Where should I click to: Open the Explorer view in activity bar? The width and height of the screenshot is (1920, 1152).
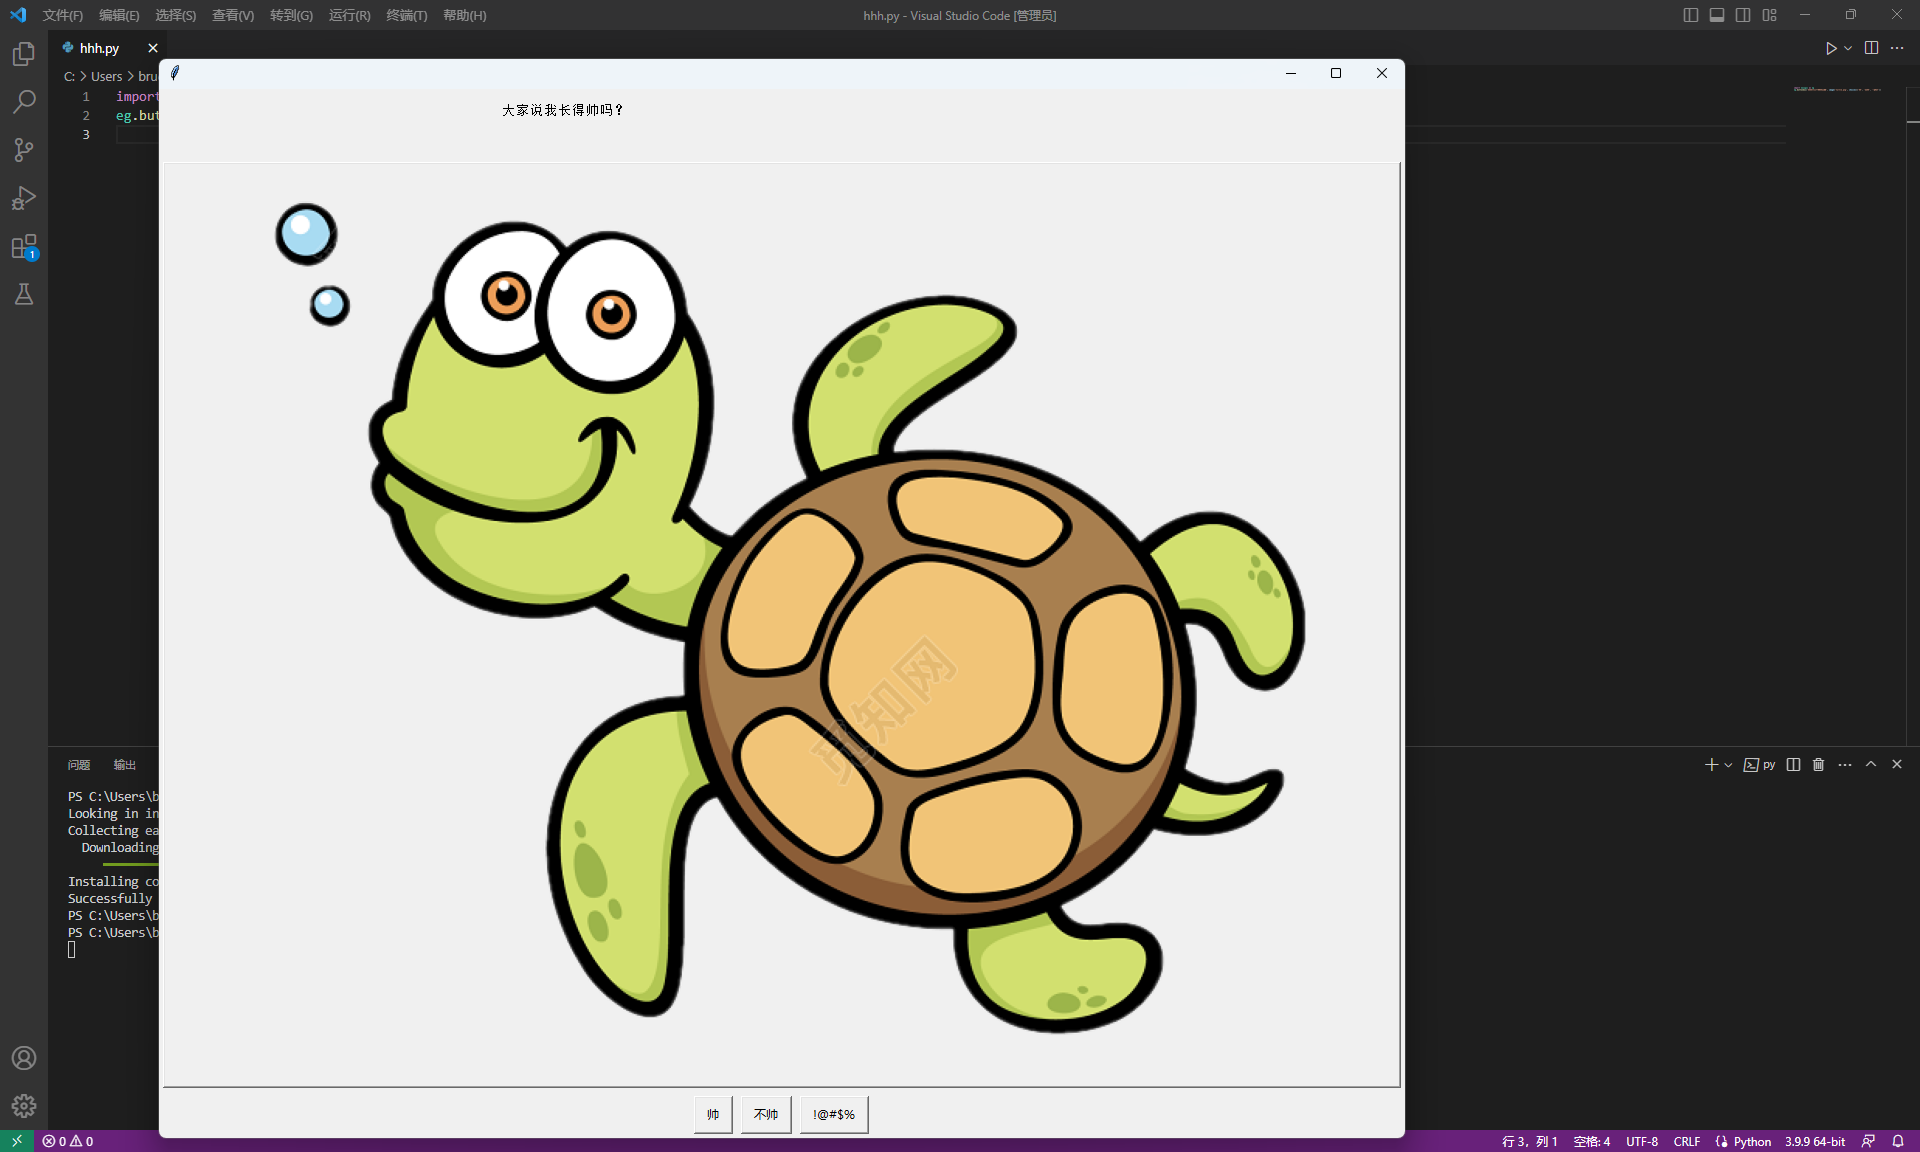(x=24, y=54)
